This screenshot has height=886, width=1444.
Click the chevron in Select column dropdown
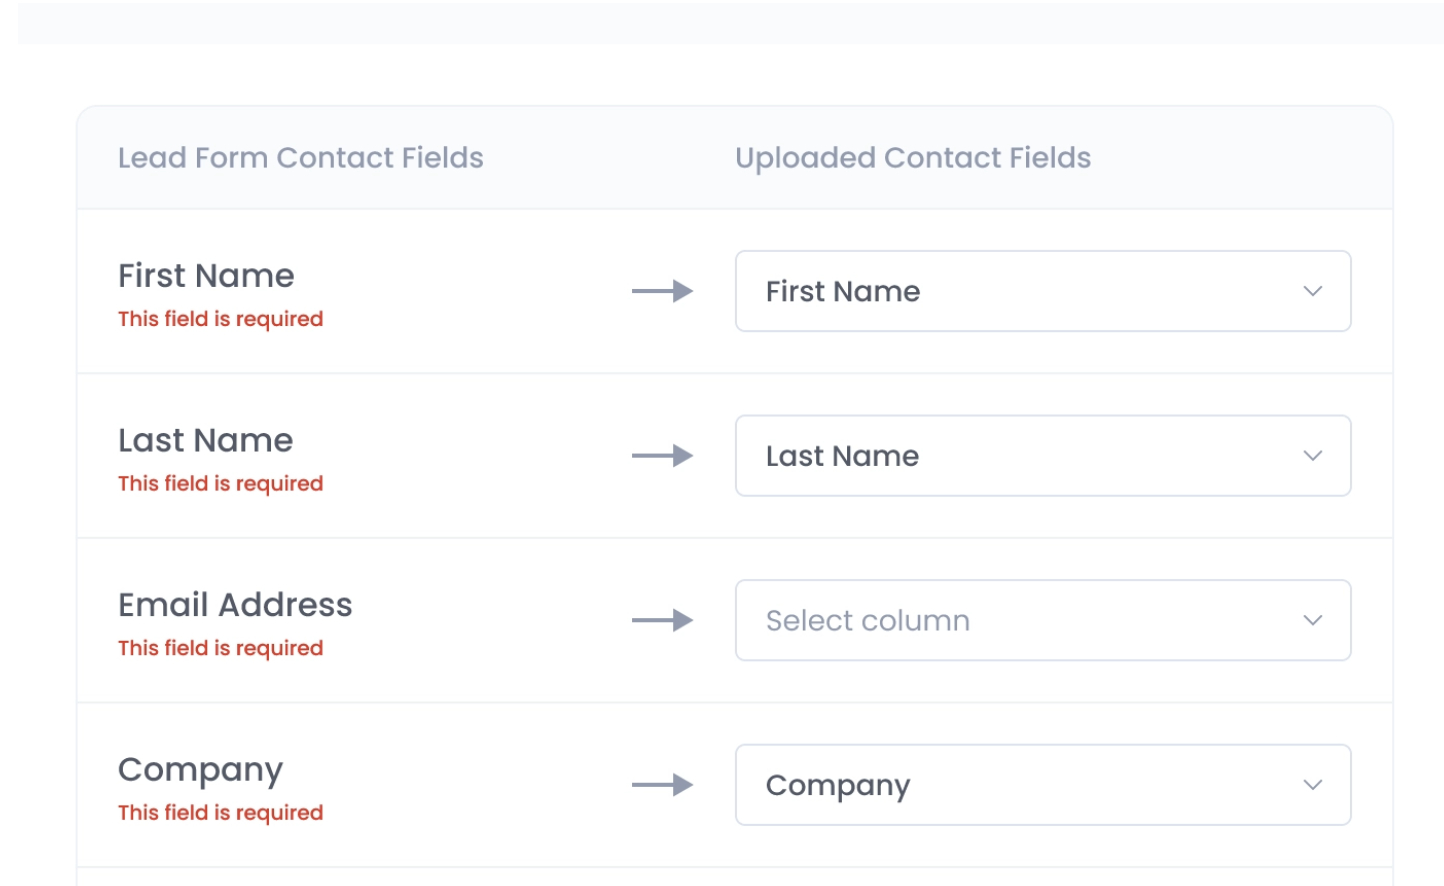pyautogui.click(x=1312, y=620)
